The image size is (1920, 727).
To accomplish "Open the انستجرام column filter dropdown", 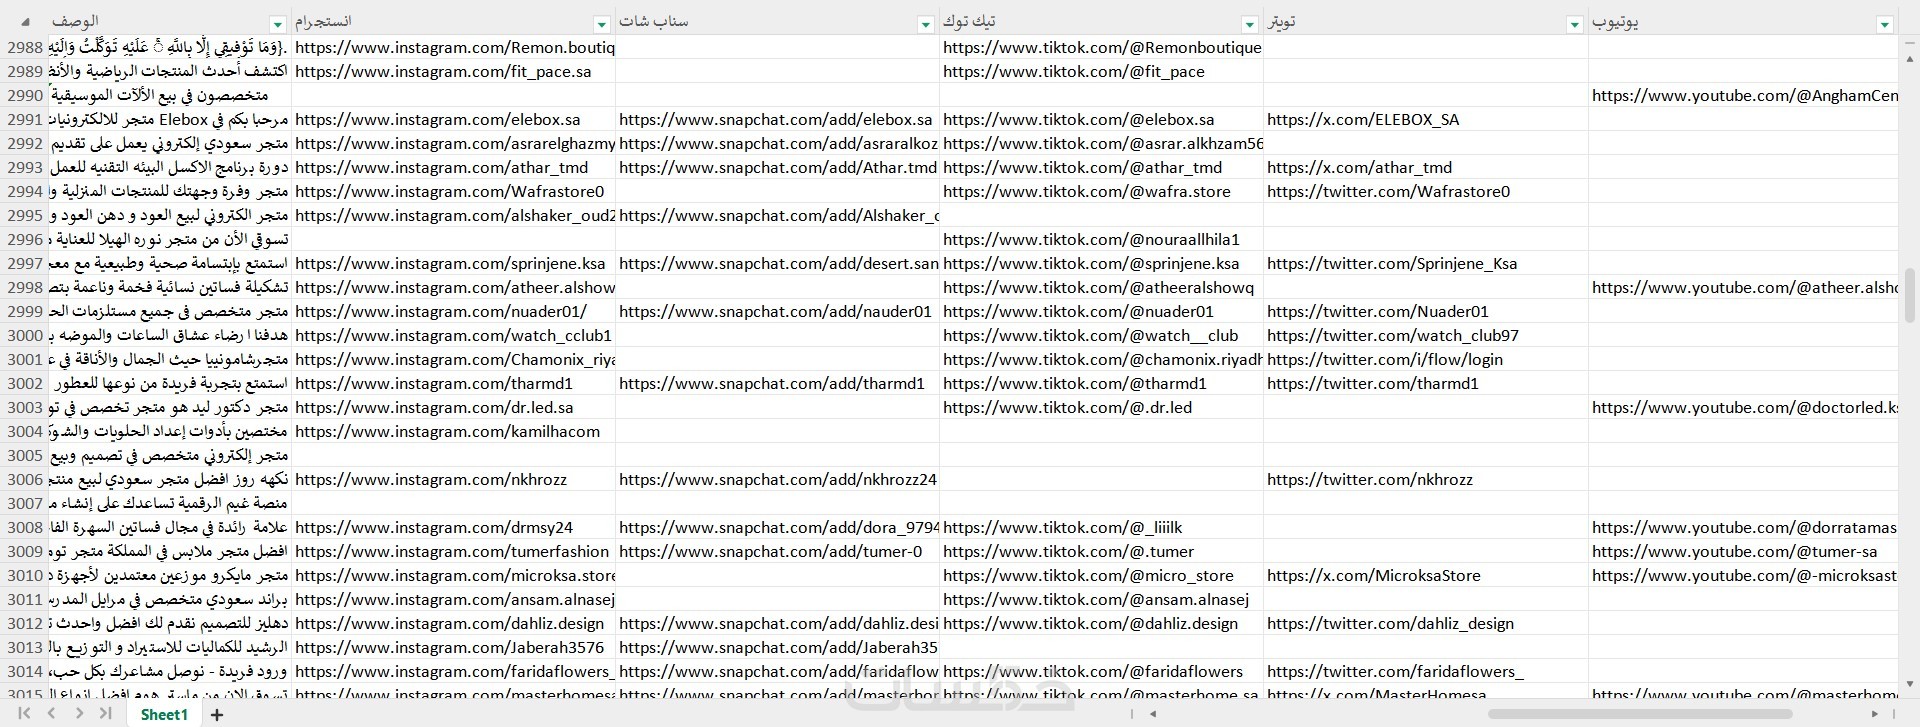I will [x=602, y=24].
